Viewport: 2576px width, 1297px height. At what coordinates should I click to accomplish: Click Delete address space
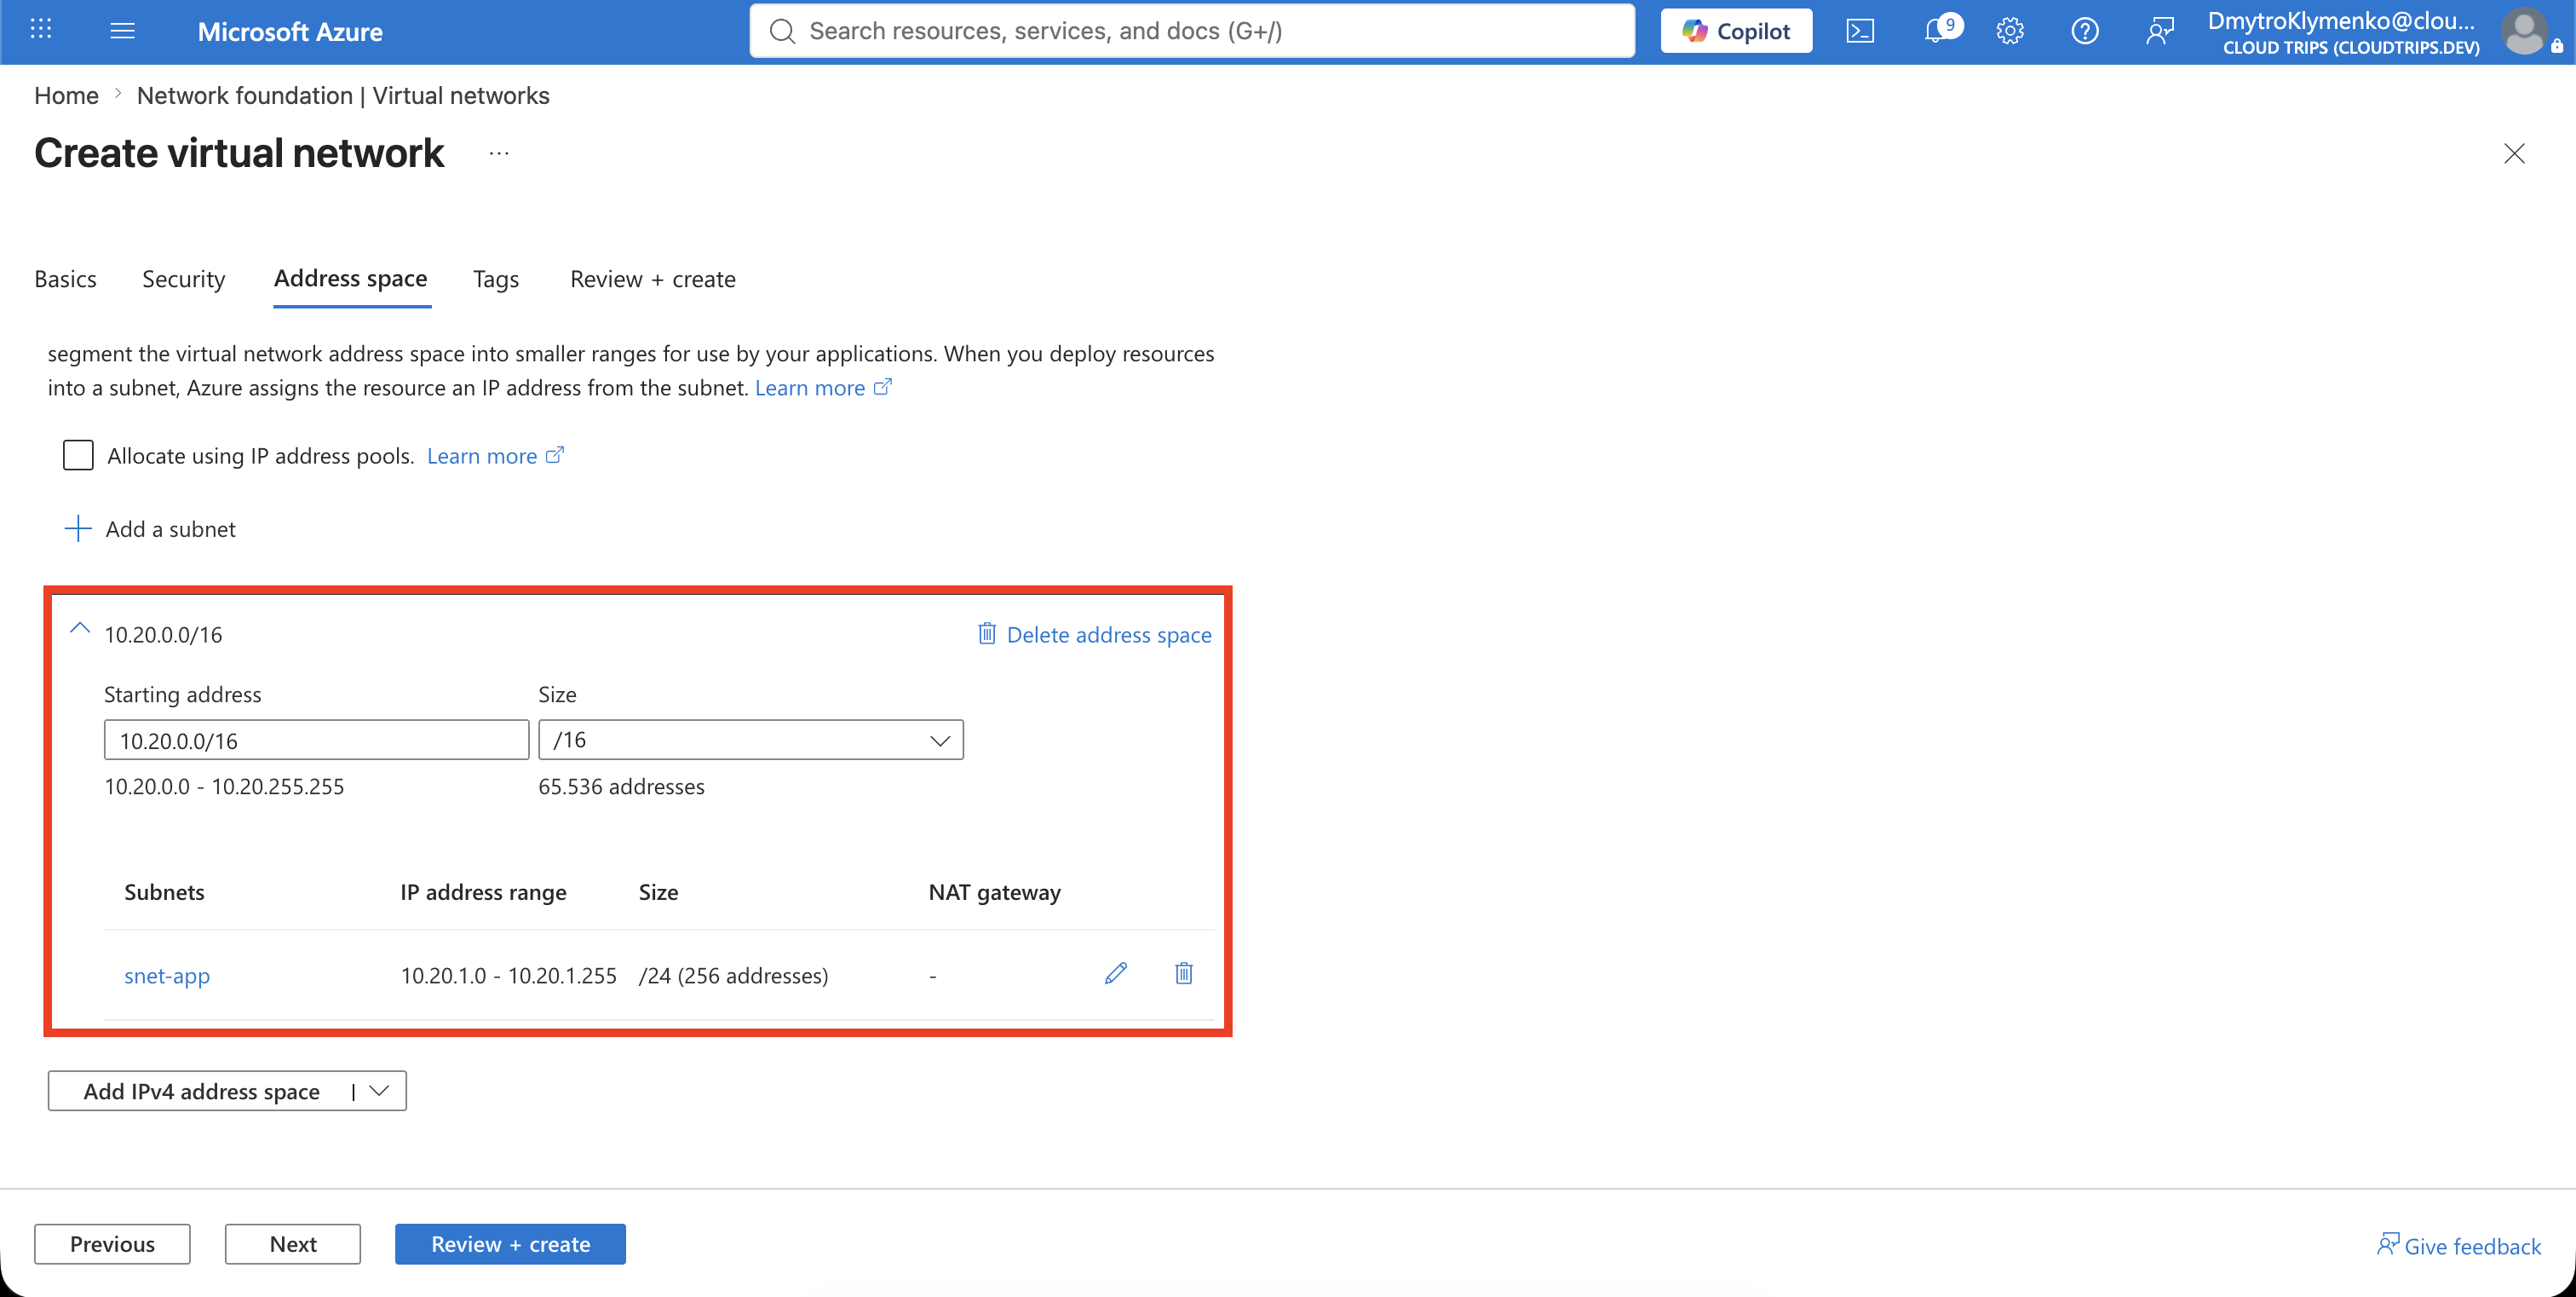pyautogui.click(x=1095, y=635)
